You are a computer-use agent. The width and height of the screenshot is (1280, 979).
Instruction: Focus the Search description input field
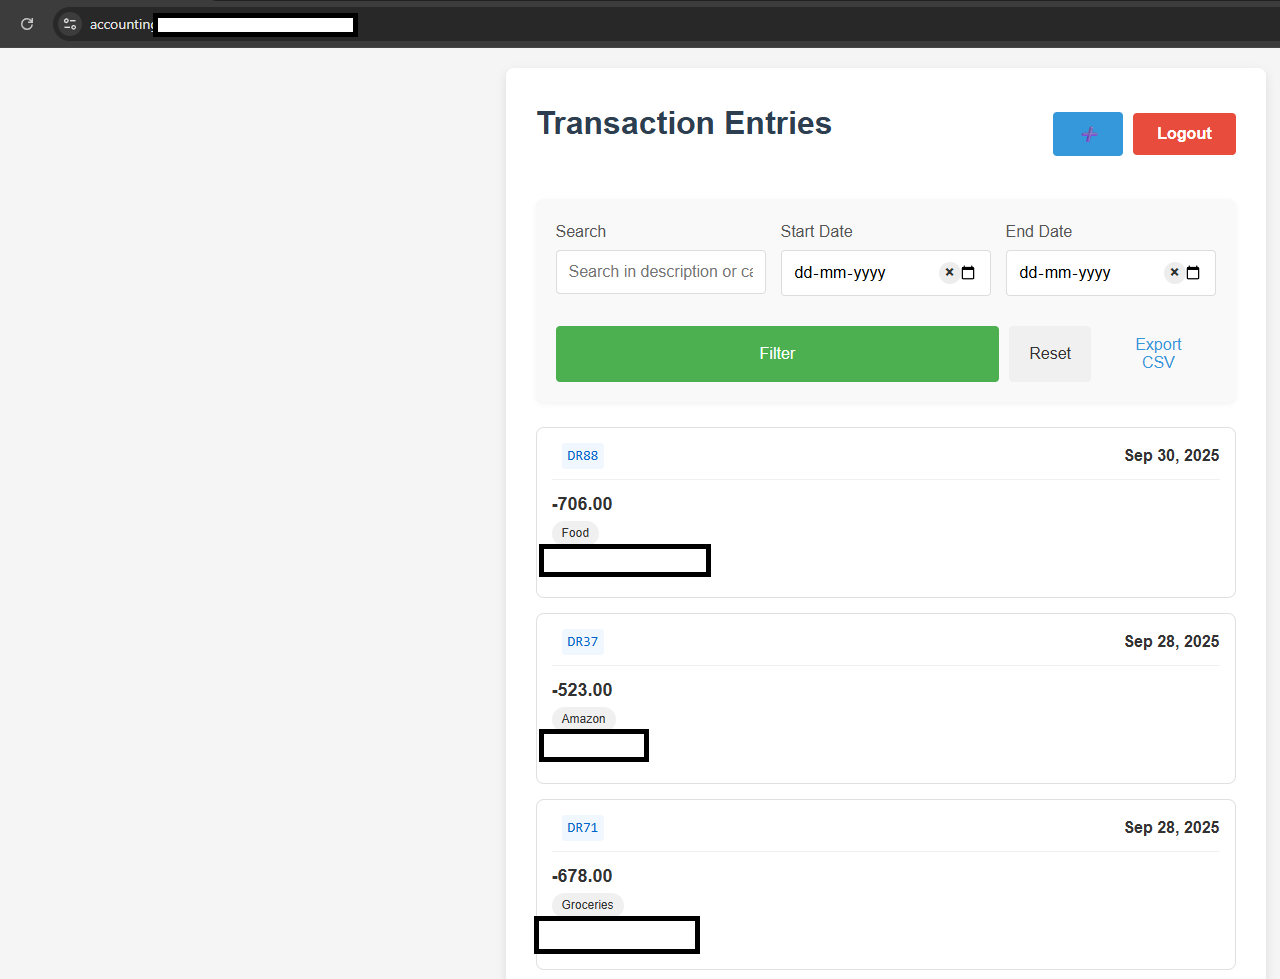(660, 272)
